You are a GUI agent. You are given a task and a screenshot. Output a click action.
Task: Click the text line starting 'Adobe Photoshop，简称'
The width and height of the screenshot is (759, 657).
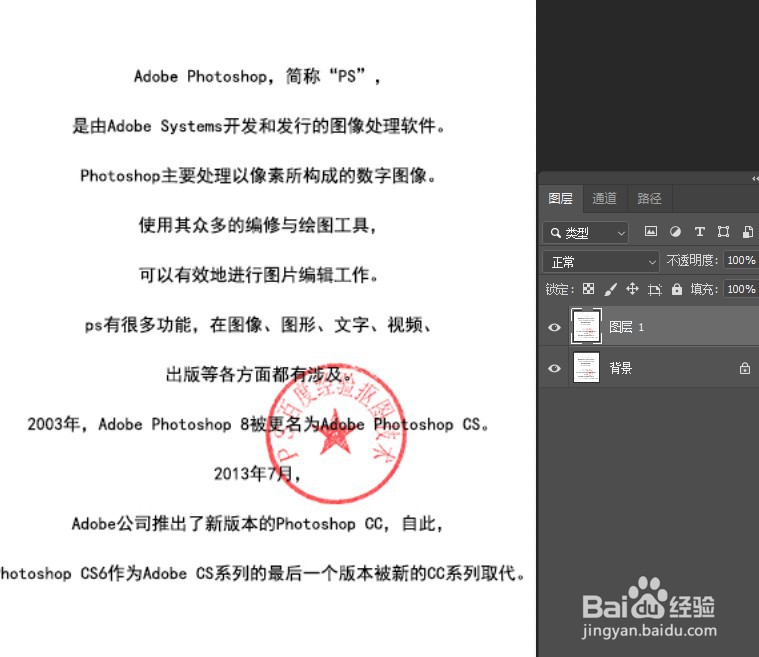point(257,76)
